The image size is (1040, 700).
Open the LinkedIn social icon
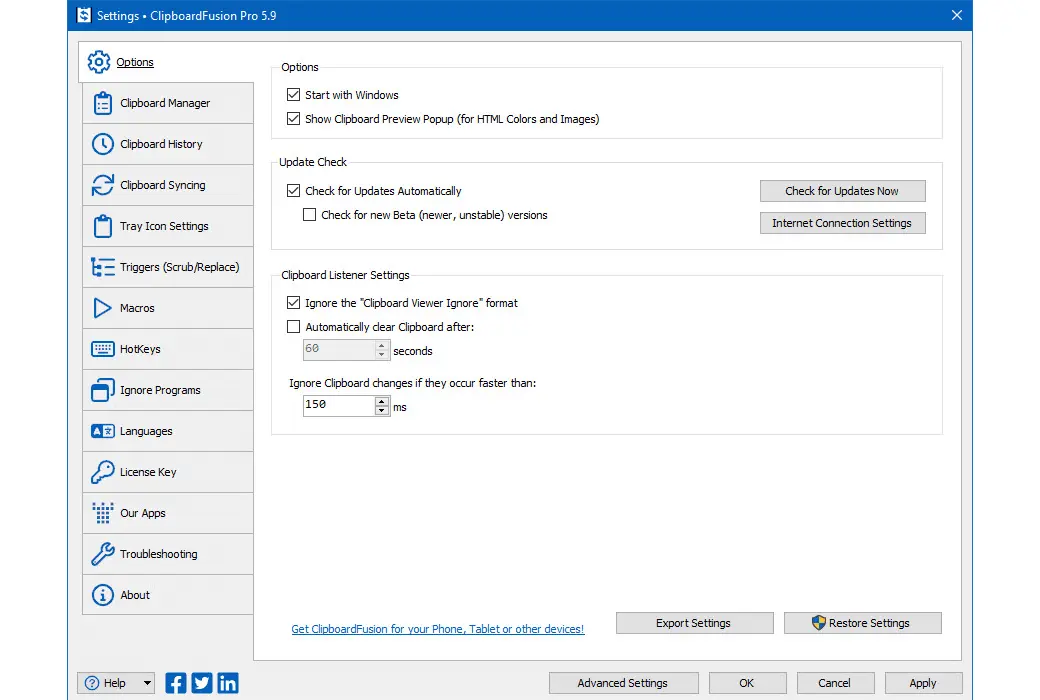228,683
